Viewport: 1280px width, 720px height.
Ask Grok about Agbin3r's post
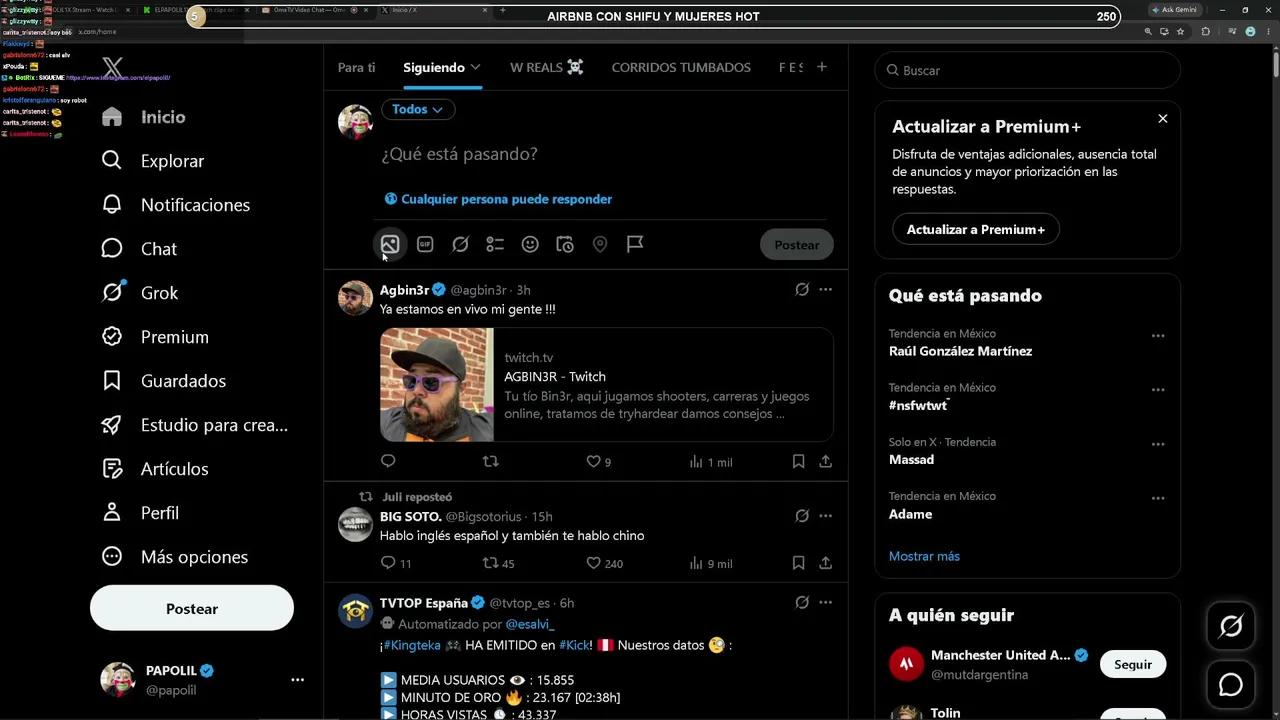pos(801,290)
